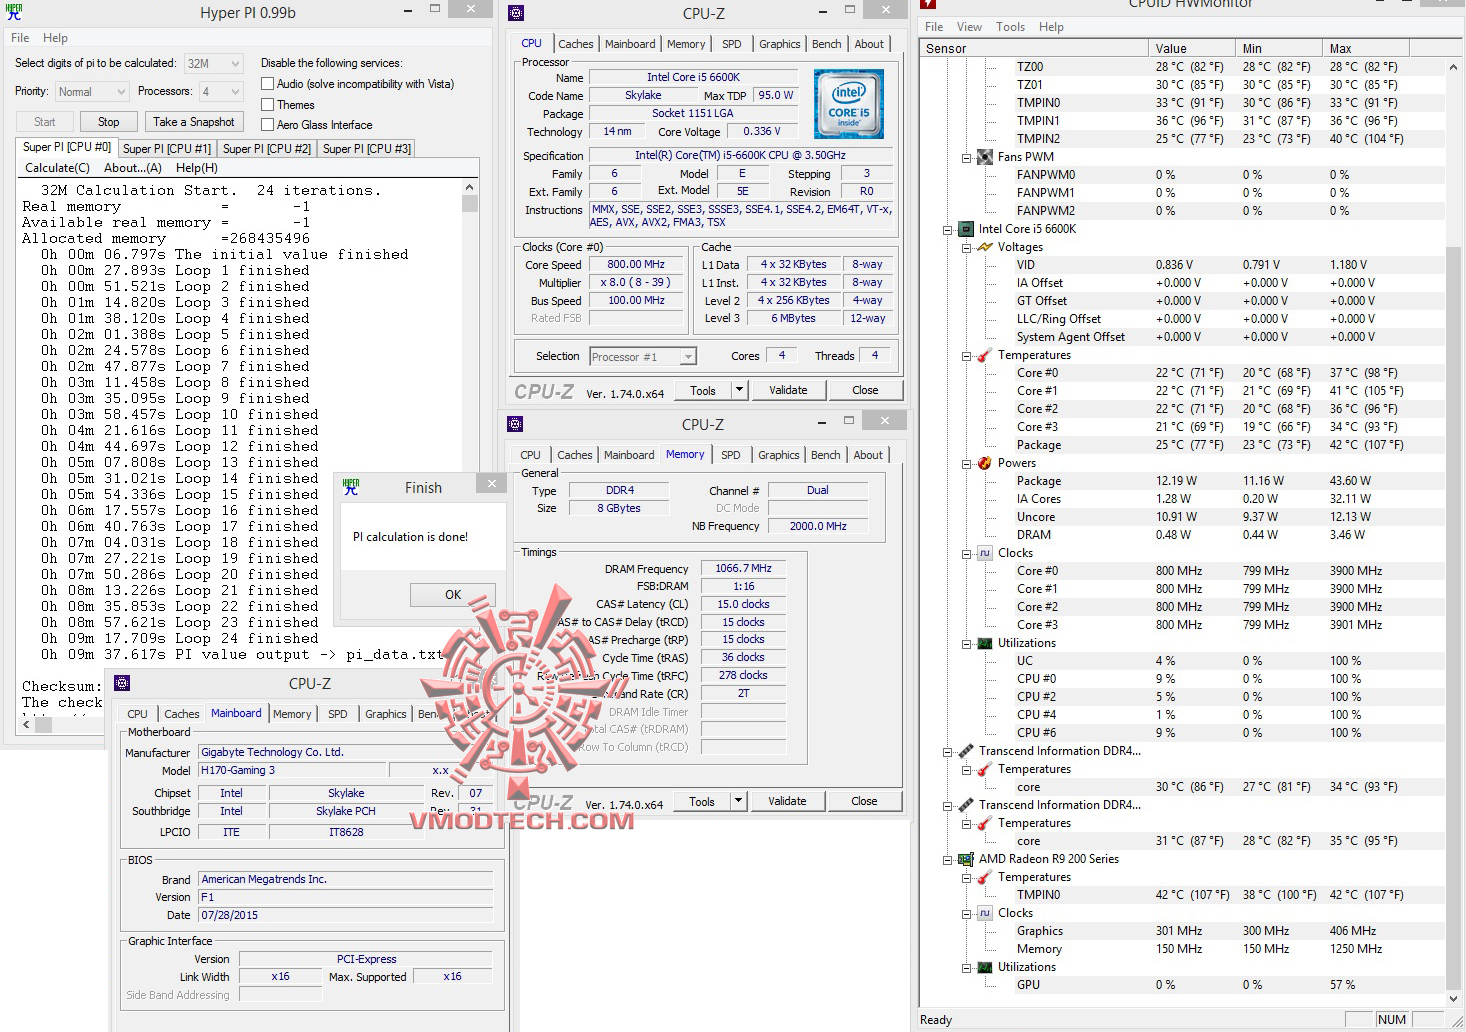1466x1032 pixels.
Task: Open the Calculate(C) menu
Action: click(57, 168)
